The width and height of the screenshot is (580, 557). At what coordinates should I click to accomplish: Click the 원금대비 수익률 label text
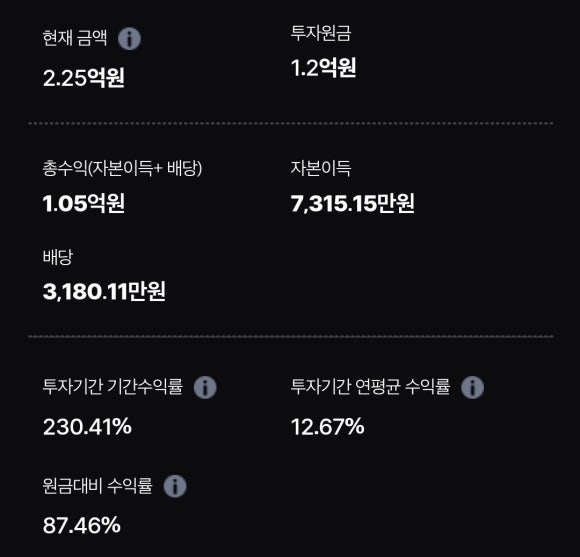pos(97,485)
